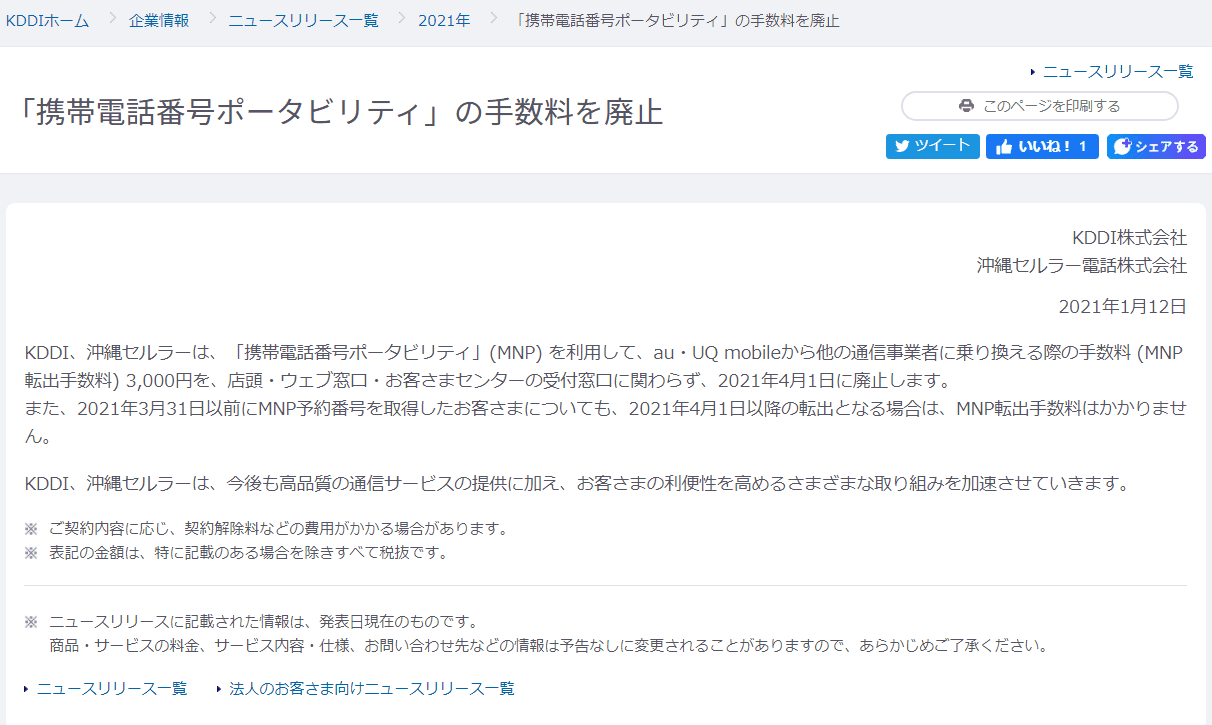Click the thumbs-up いいね！ icon

[1004, 147]
